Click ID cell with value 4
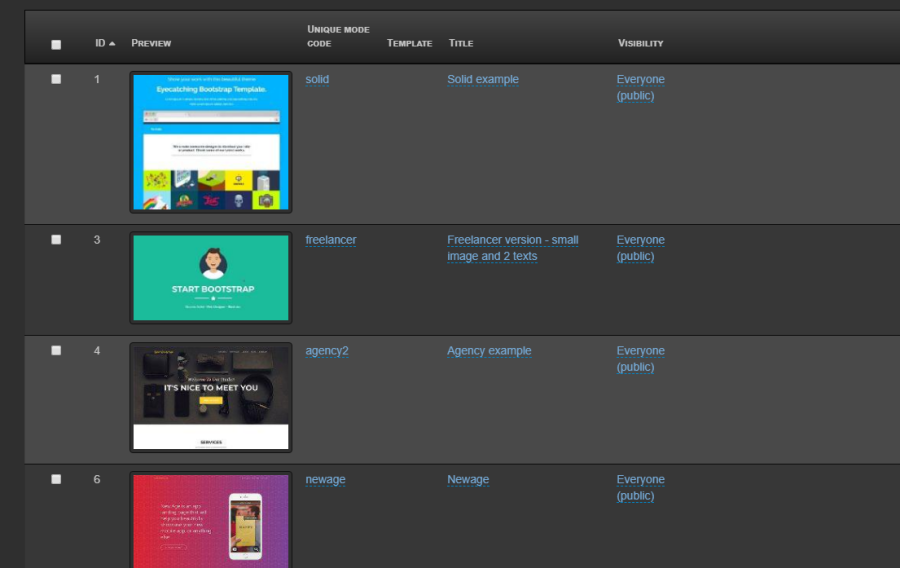Image resolution: width=900 pixels, height=568 pixels. point(97,351)
